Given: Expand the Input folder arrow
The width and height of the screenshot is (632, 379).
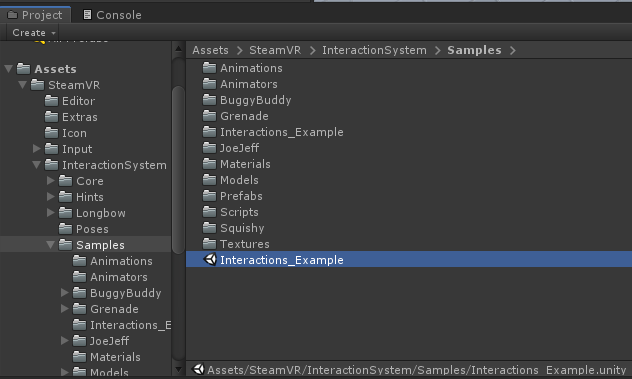Looking at the screenshot, I should click(x=37, y=149).
